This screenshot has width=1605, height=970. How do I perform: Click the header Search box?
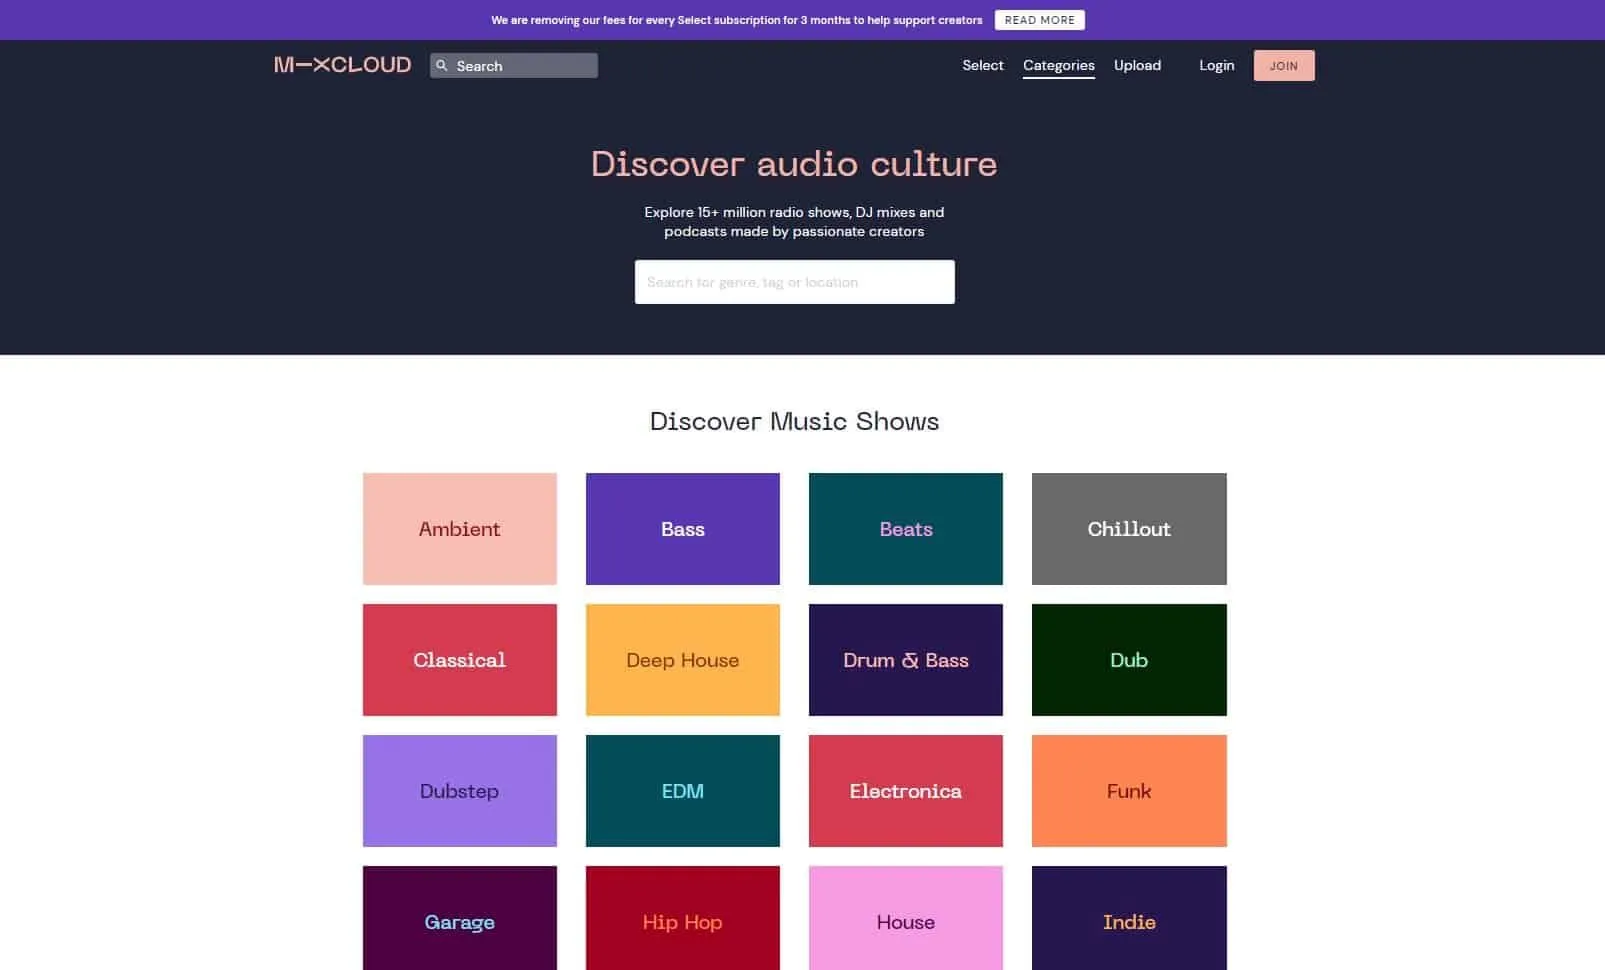(x=520, y=65)
